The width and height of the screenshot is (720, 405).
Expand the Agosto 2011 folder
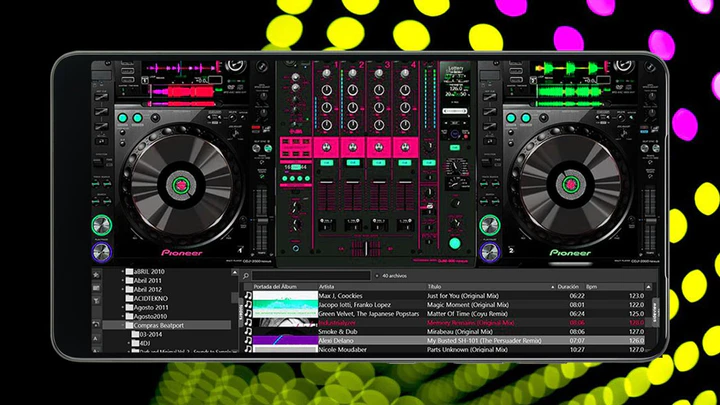123,307
